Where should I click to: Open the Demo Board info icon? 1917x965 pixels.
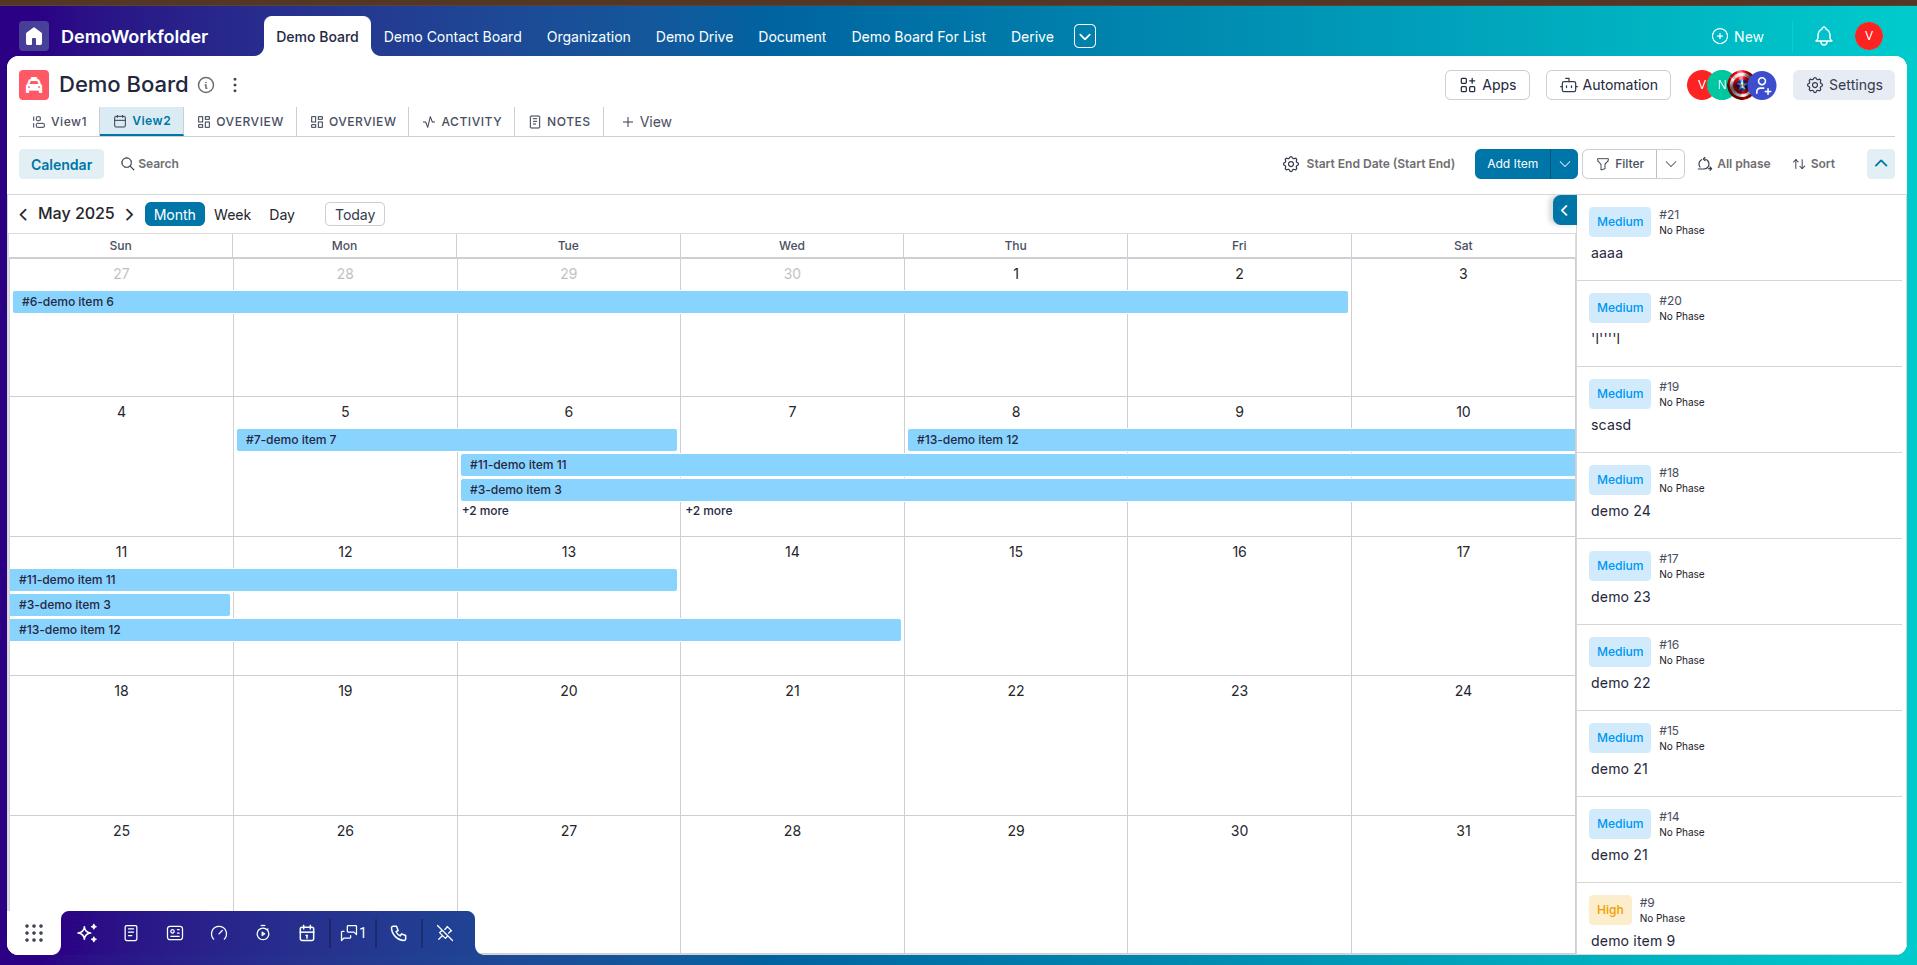[206, 85]
